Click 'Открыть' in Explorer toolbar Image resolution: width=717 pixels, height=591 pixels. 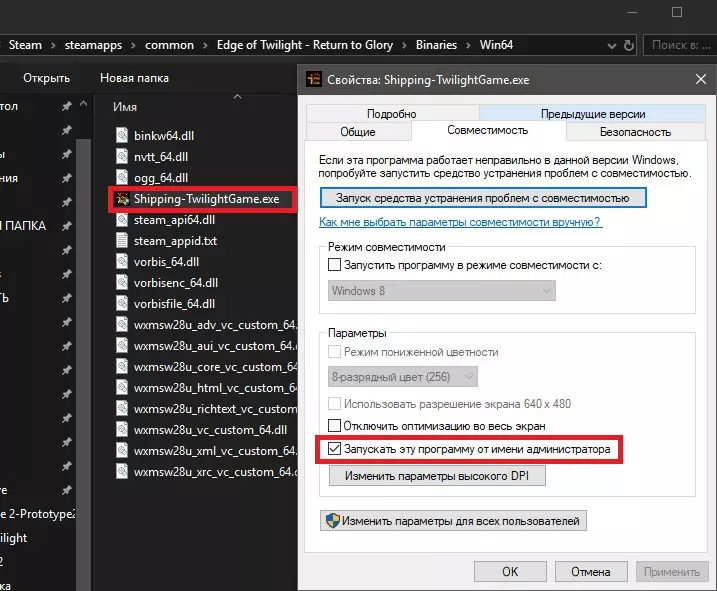click(47, 78)
